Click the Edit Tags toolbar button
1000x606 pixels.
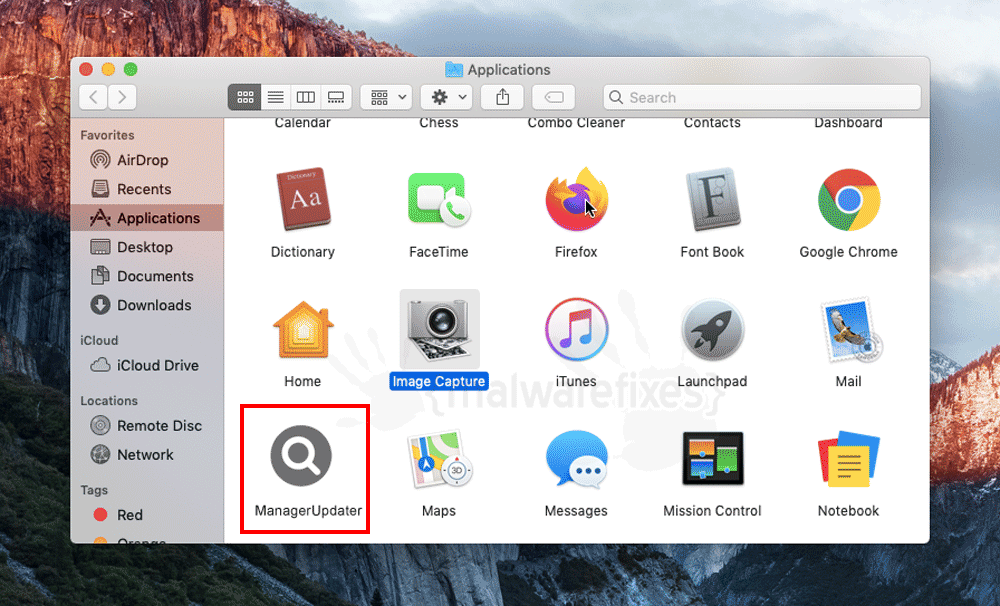click(x=554, y=97)
